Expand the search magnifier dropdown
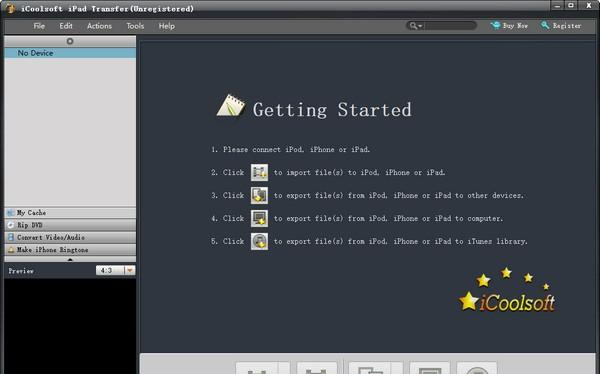 (416, 26)
